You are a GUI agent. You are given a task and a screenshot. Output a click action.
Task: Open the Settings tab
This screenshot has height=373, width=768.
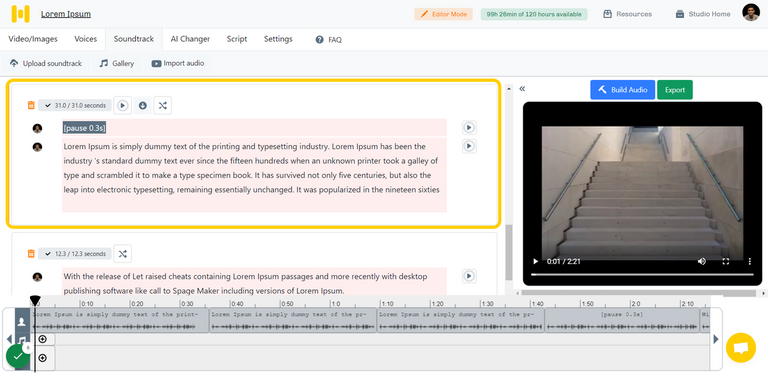[x=278, y=39]
